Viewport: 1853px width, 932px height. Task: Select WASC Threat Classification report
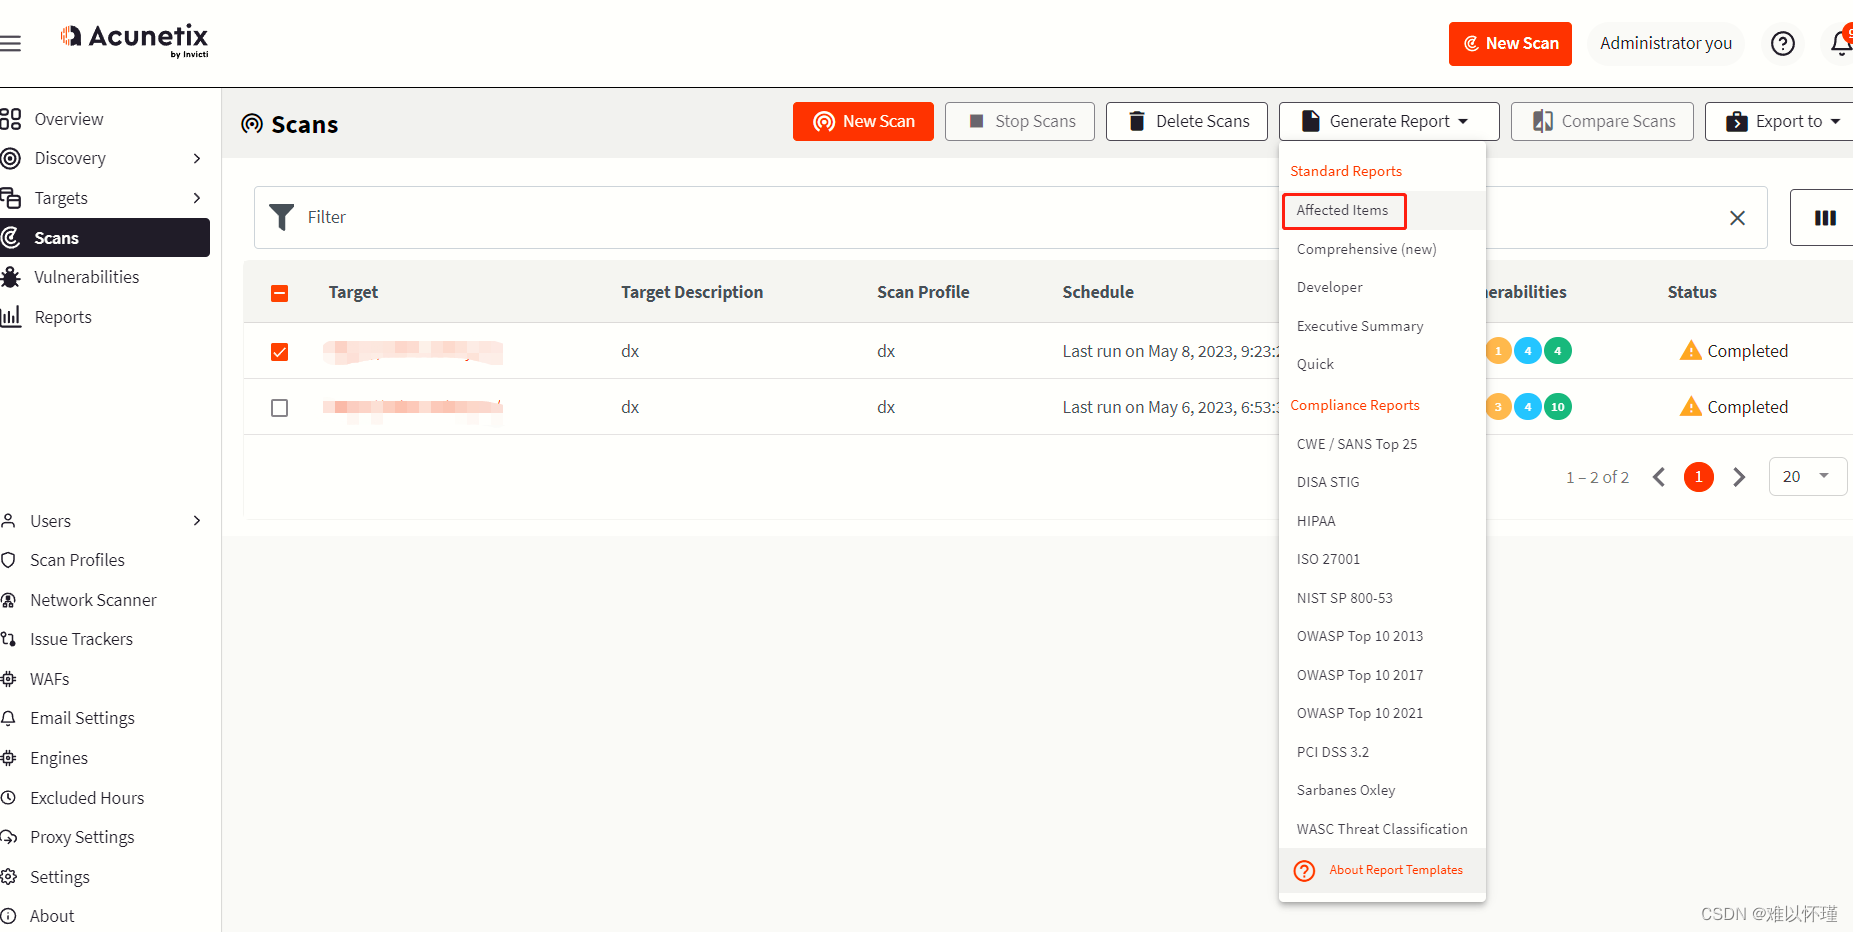(1382, 829)
